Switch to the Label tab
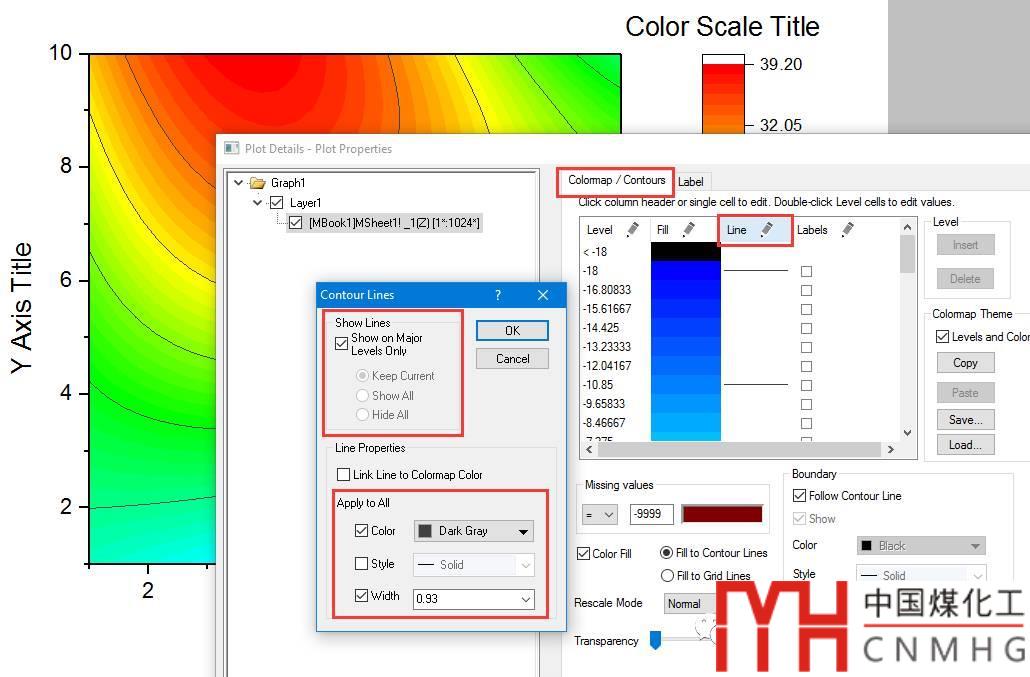Viewport: 1030px width, 677px height. 690,182
